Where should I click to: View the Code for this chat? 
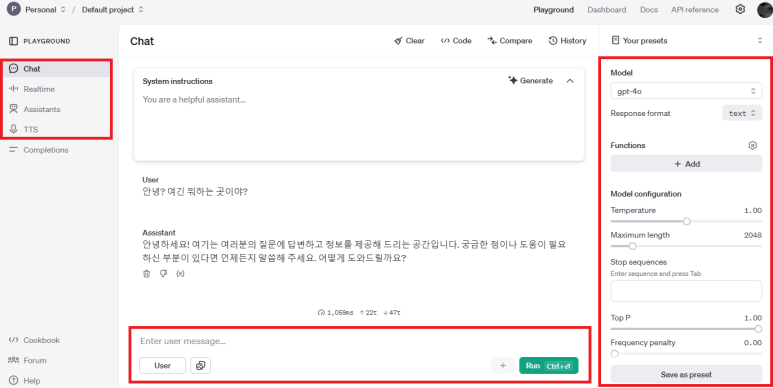(x=456, y=41)
